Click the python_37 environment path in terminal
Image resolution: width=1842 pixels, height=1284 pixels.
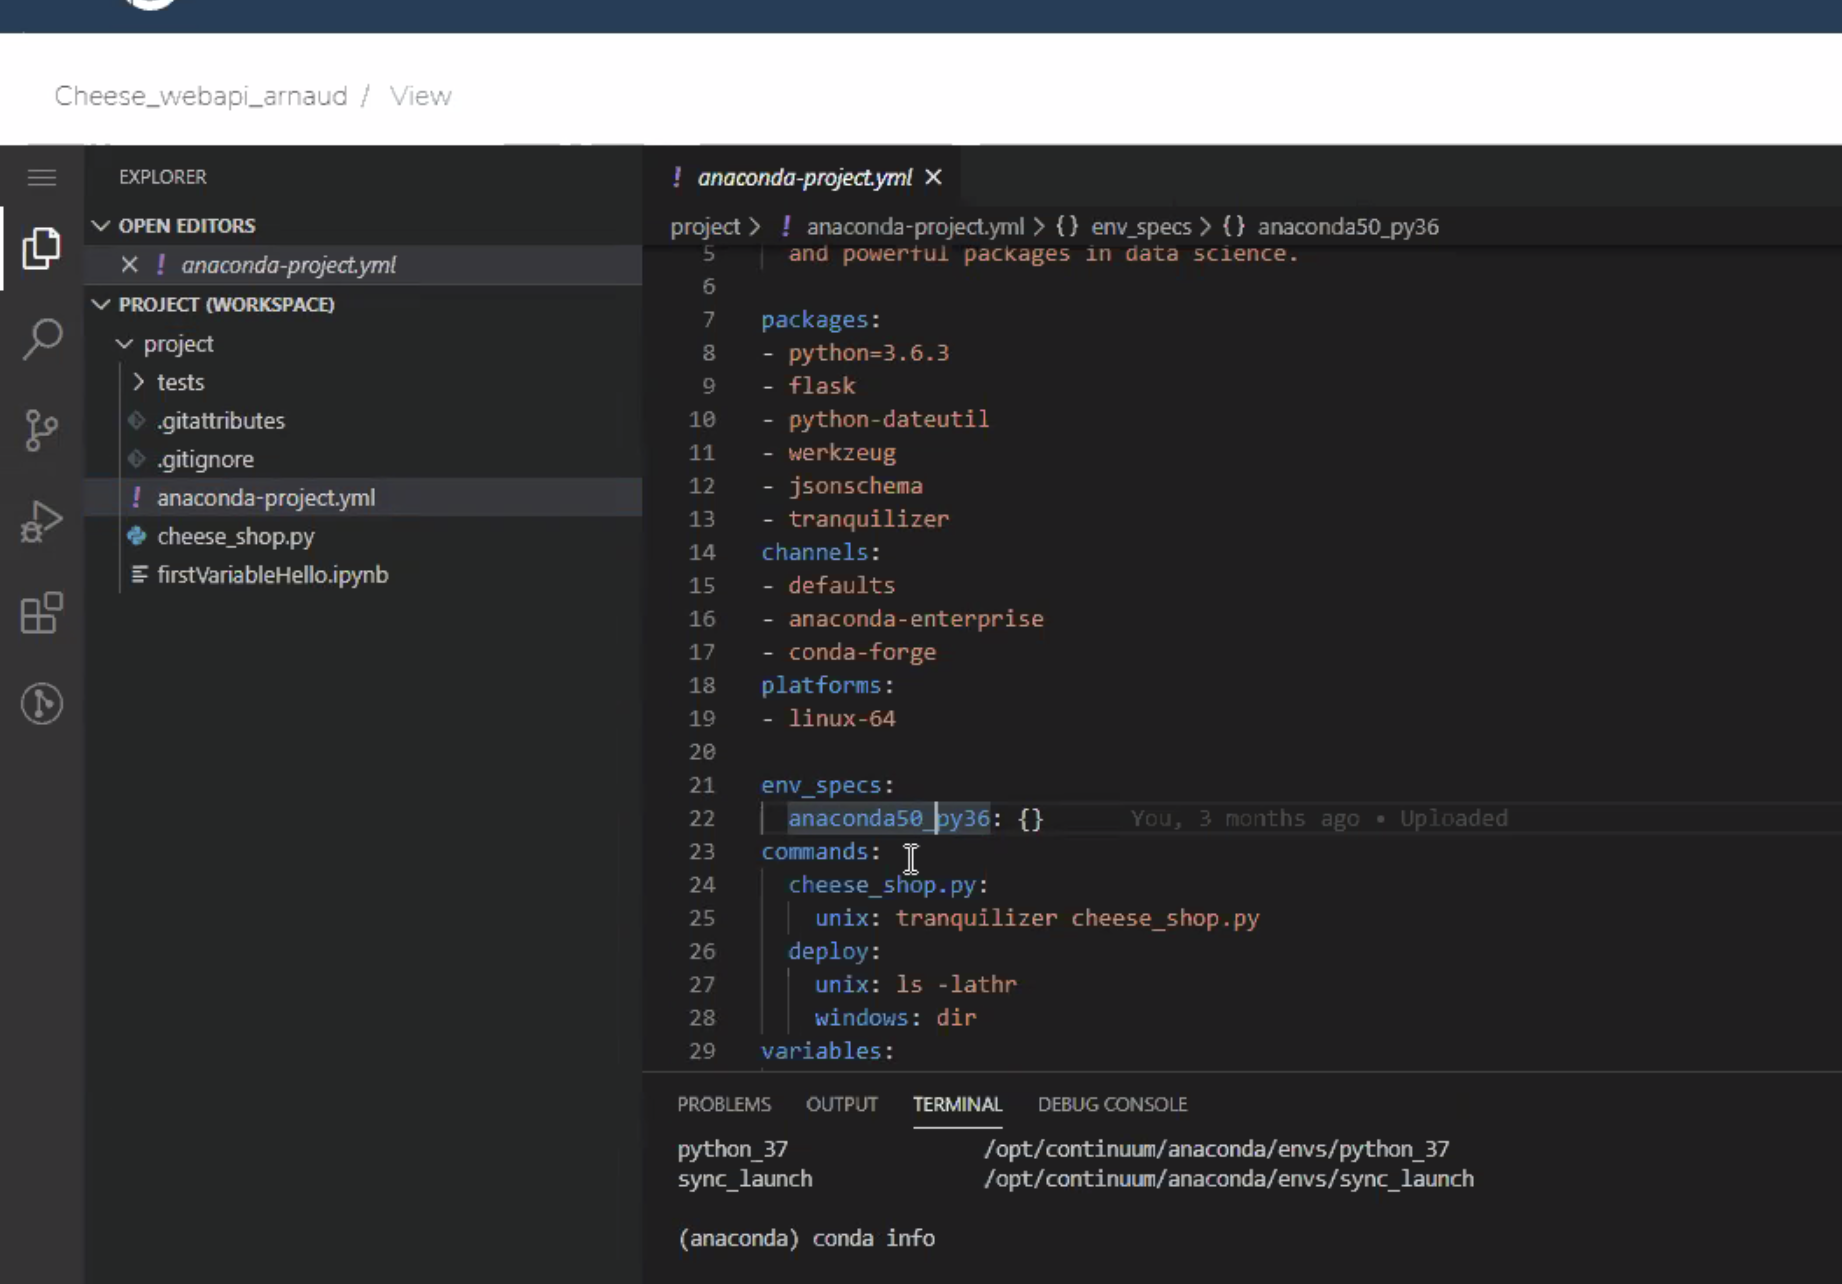pyautogui.click(x=1216, y=1149)
